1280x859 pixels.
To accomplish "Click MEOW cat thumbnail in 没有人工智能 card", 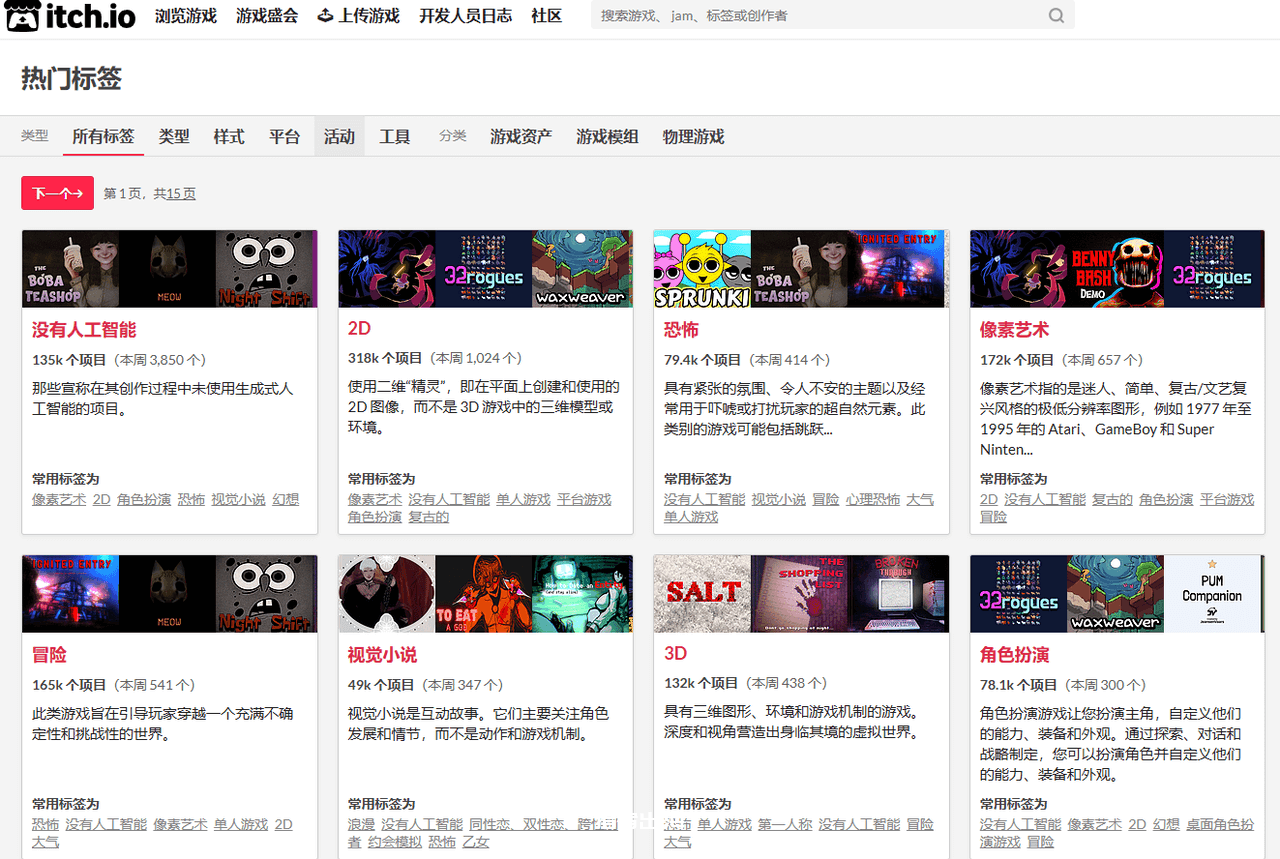I will pyautogui.click(x=167, y=268).
